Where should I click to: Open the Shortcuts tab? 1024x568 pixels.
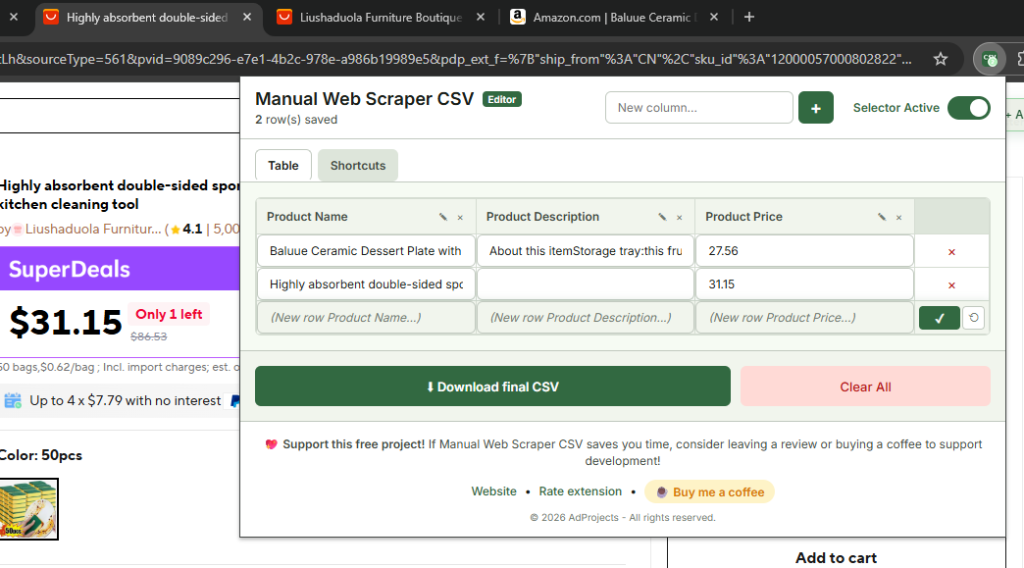(x=358, y=166)
